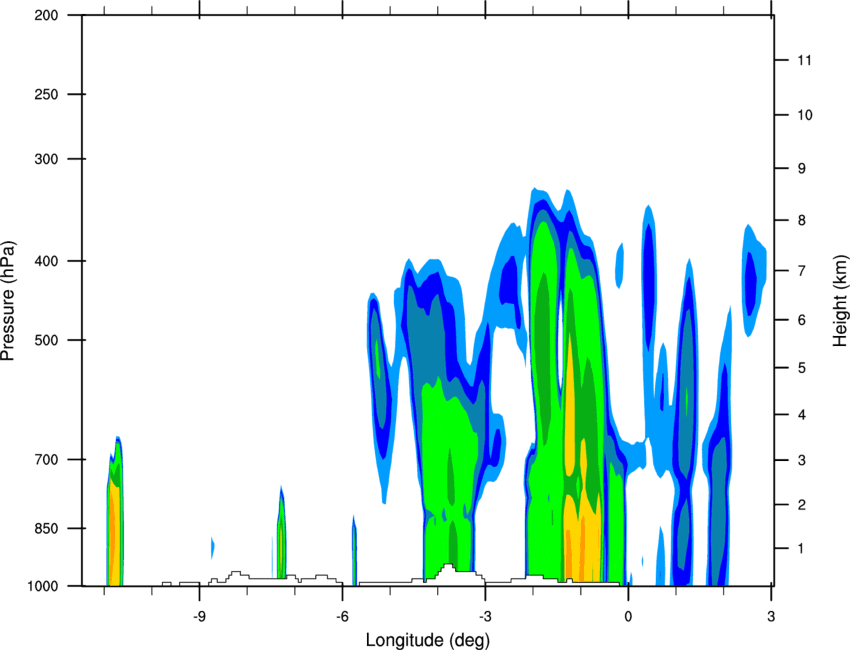Click the 250 pressure tick label
This screenshot has height=650, width=850.
tap(46, 94)
